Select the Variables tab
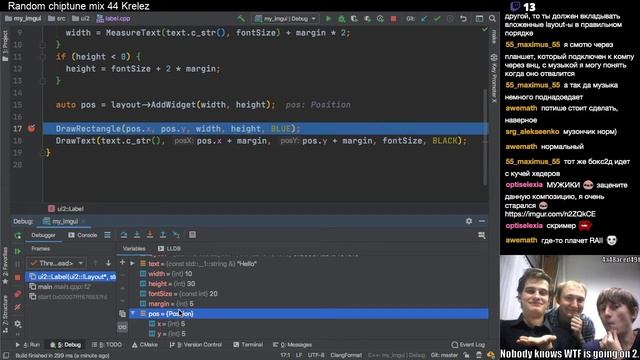 (134, 248)
